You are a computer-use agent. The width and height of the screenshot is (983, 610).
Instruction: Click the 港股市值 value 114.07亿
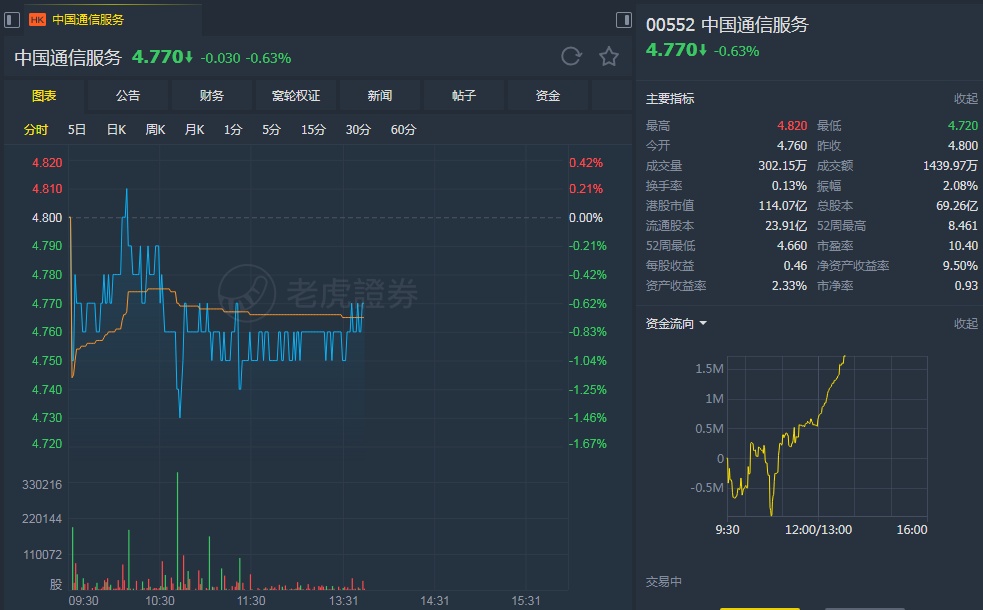coord(782,206)
